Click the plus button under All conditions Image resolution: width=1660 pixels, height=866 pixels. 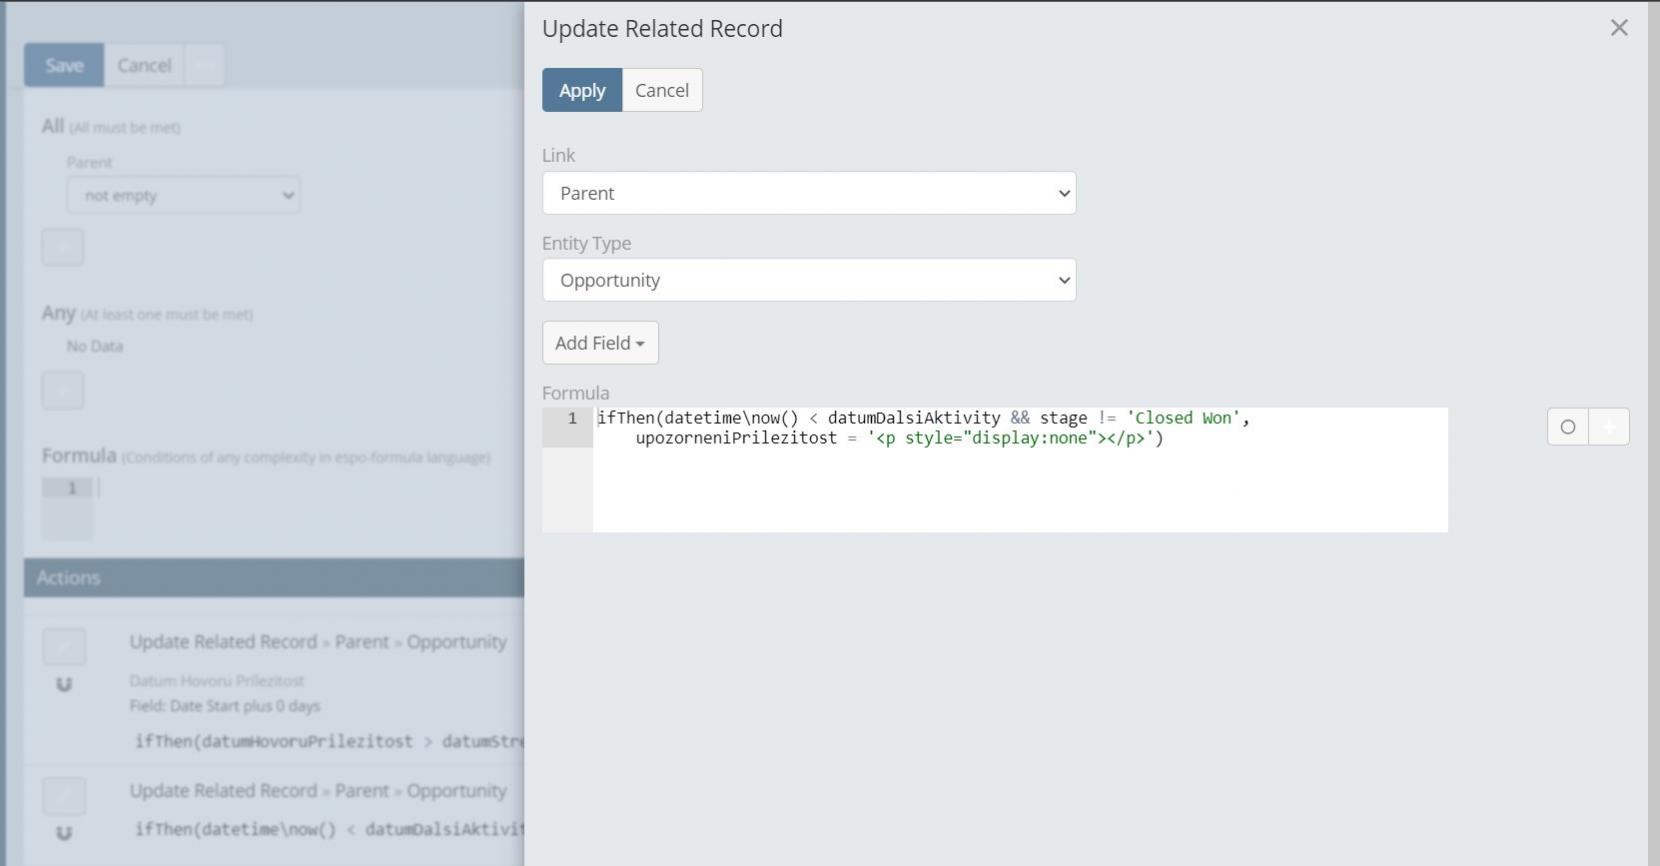[x=62, y=247]
